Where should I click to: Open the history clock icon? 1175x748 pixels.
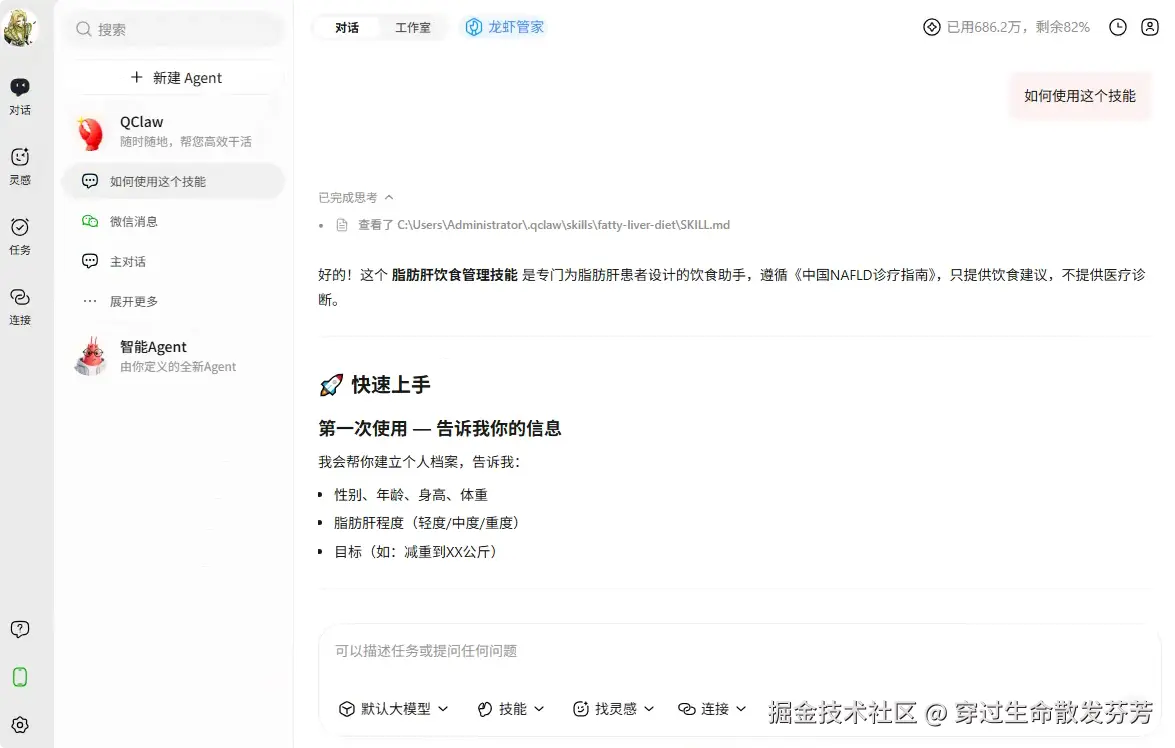tap(1117, 27)
